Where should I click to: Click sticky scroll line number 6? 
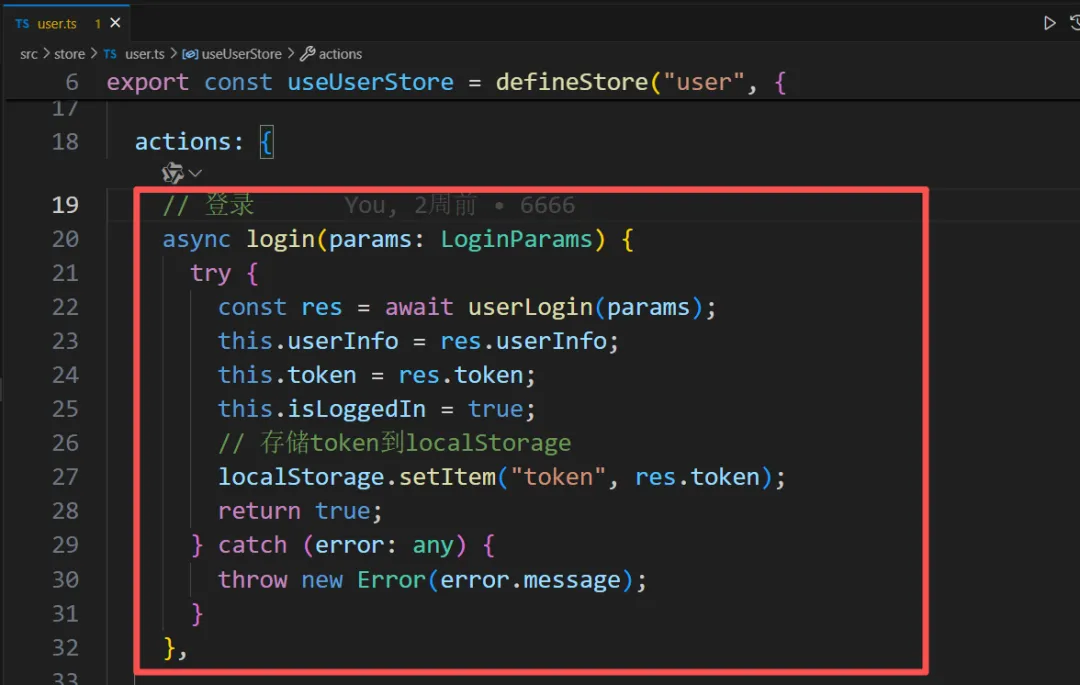coord(72,82)
